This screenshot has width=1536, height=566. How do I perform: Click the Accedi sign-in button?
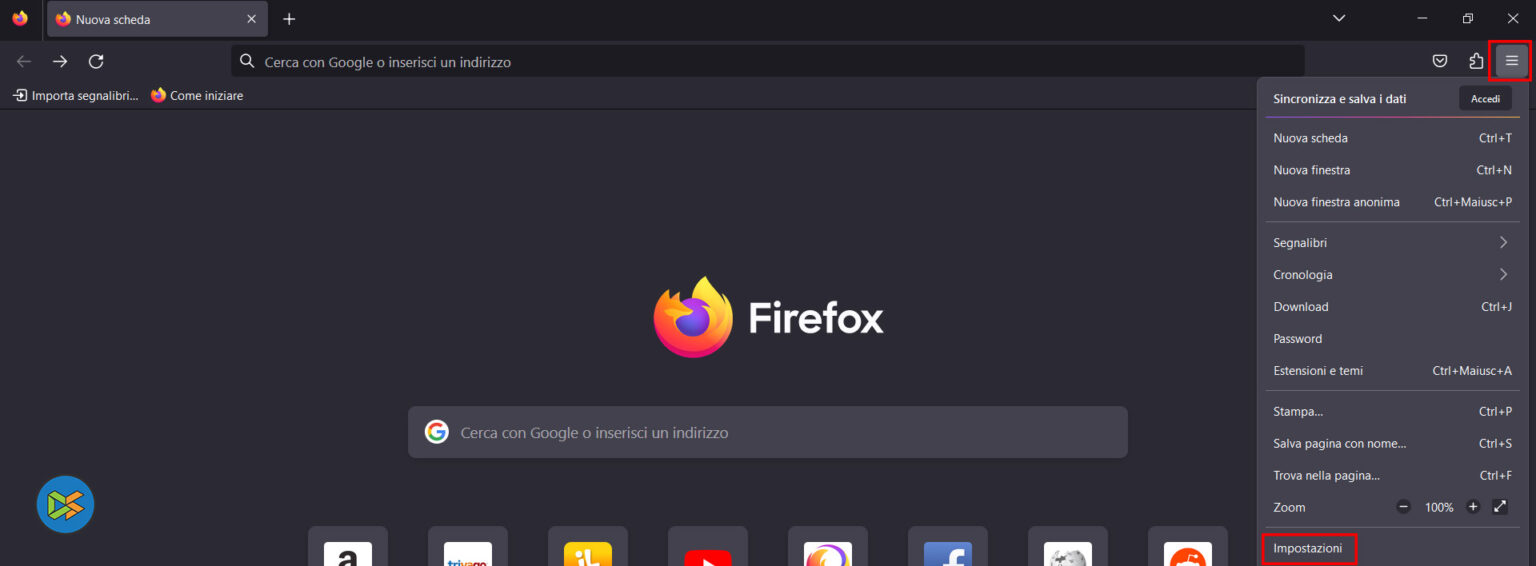click(x=1485, y=98)
